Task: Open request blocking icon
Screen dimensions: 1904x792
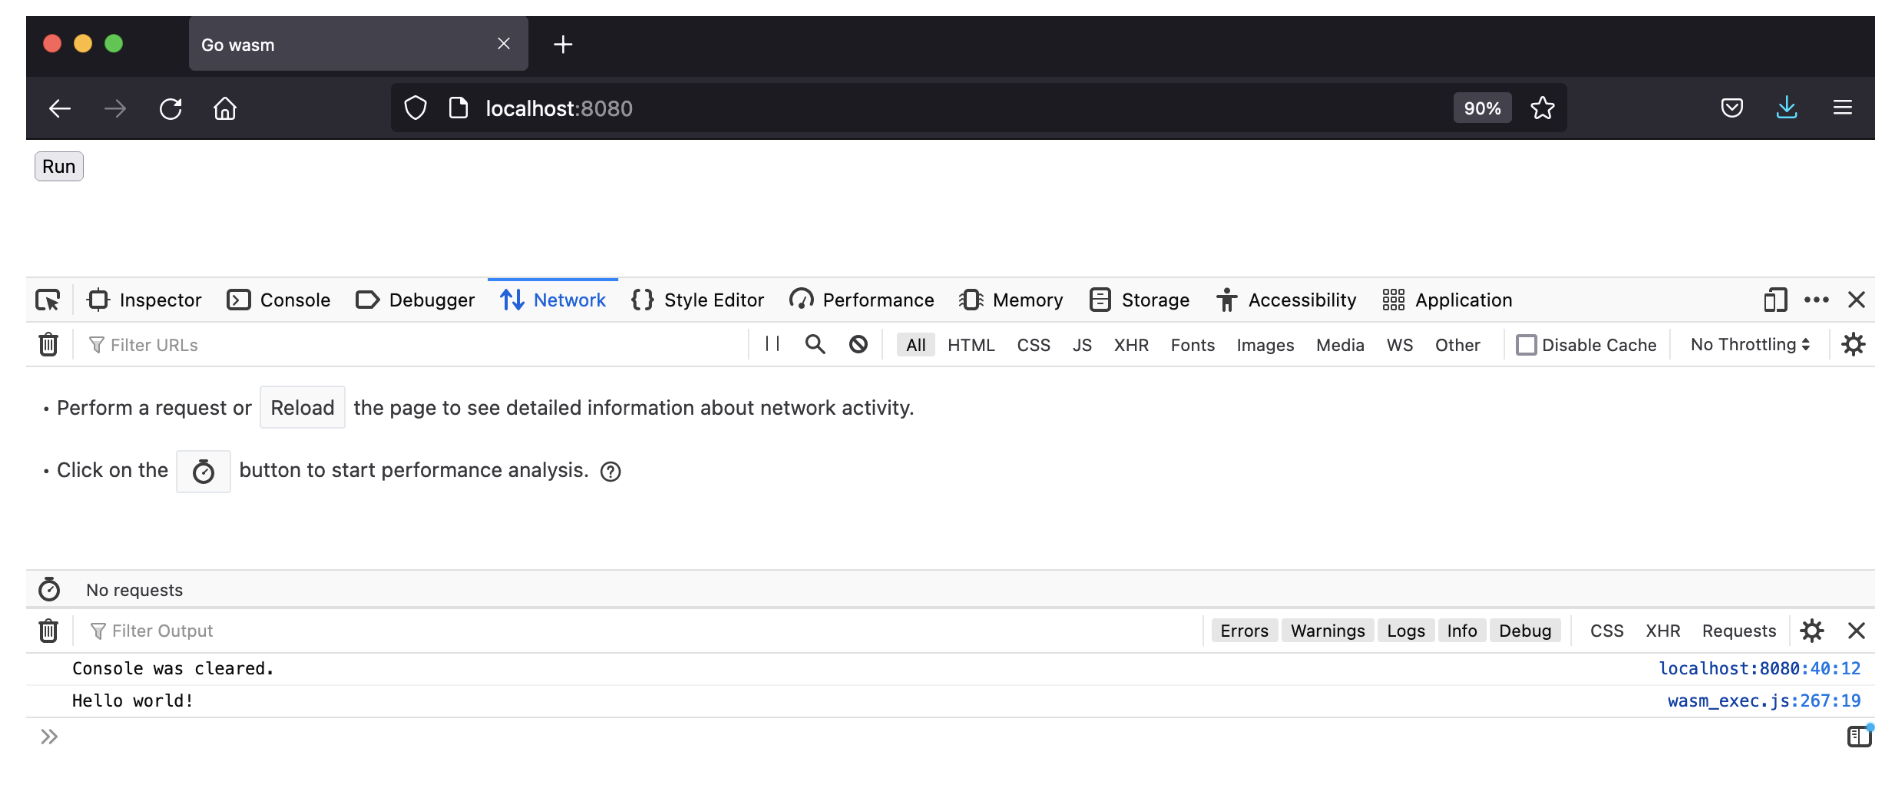Action: click(858, 344)
